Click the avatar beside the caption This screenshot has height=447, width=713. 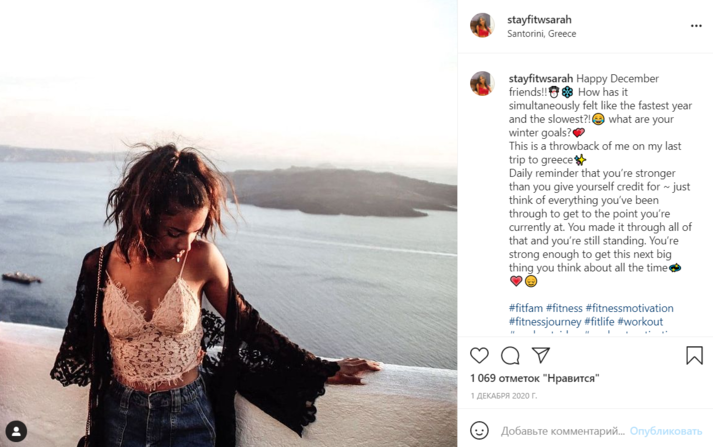click(482, 84)
